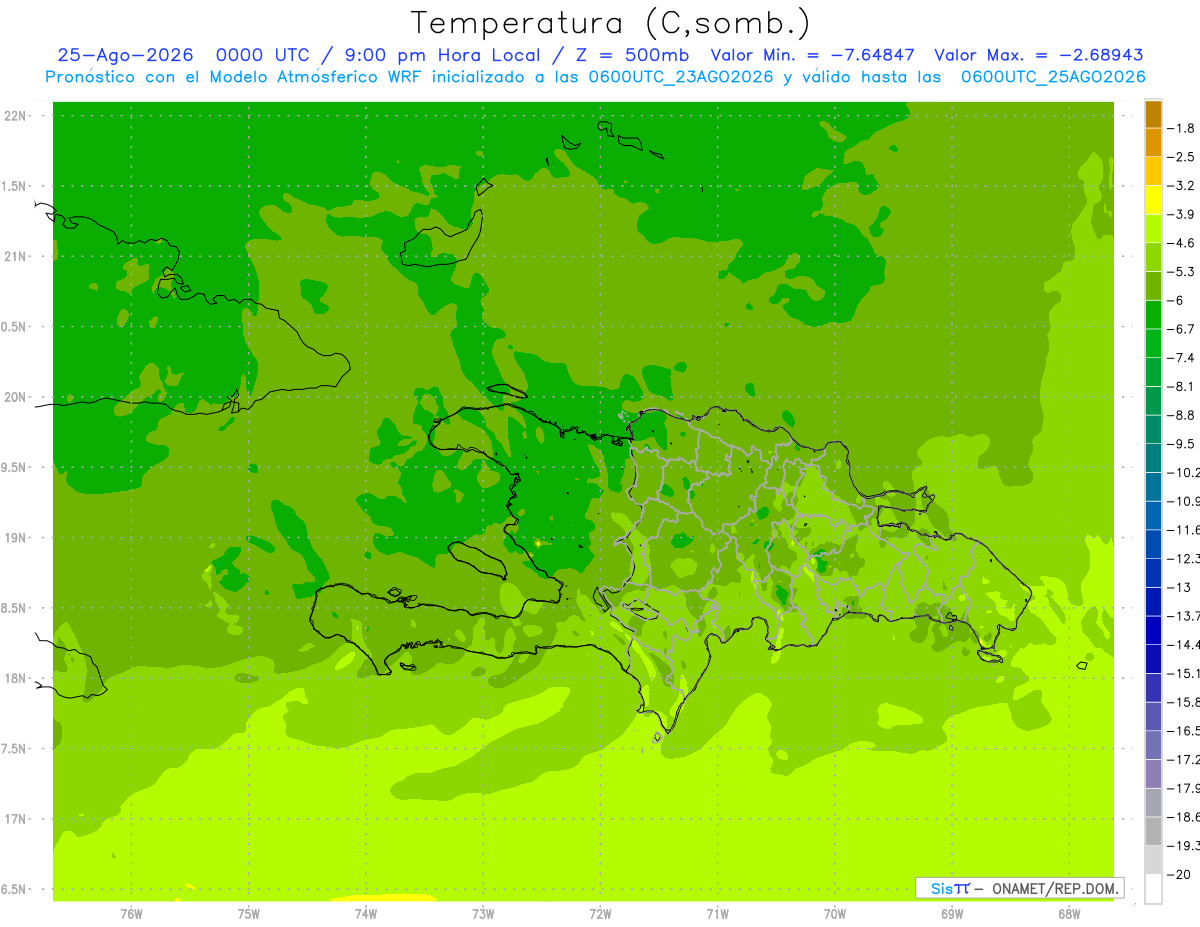1200x927 pixels.
Task: Click the "22N" latitude axis label
Action: pos(14,116)
